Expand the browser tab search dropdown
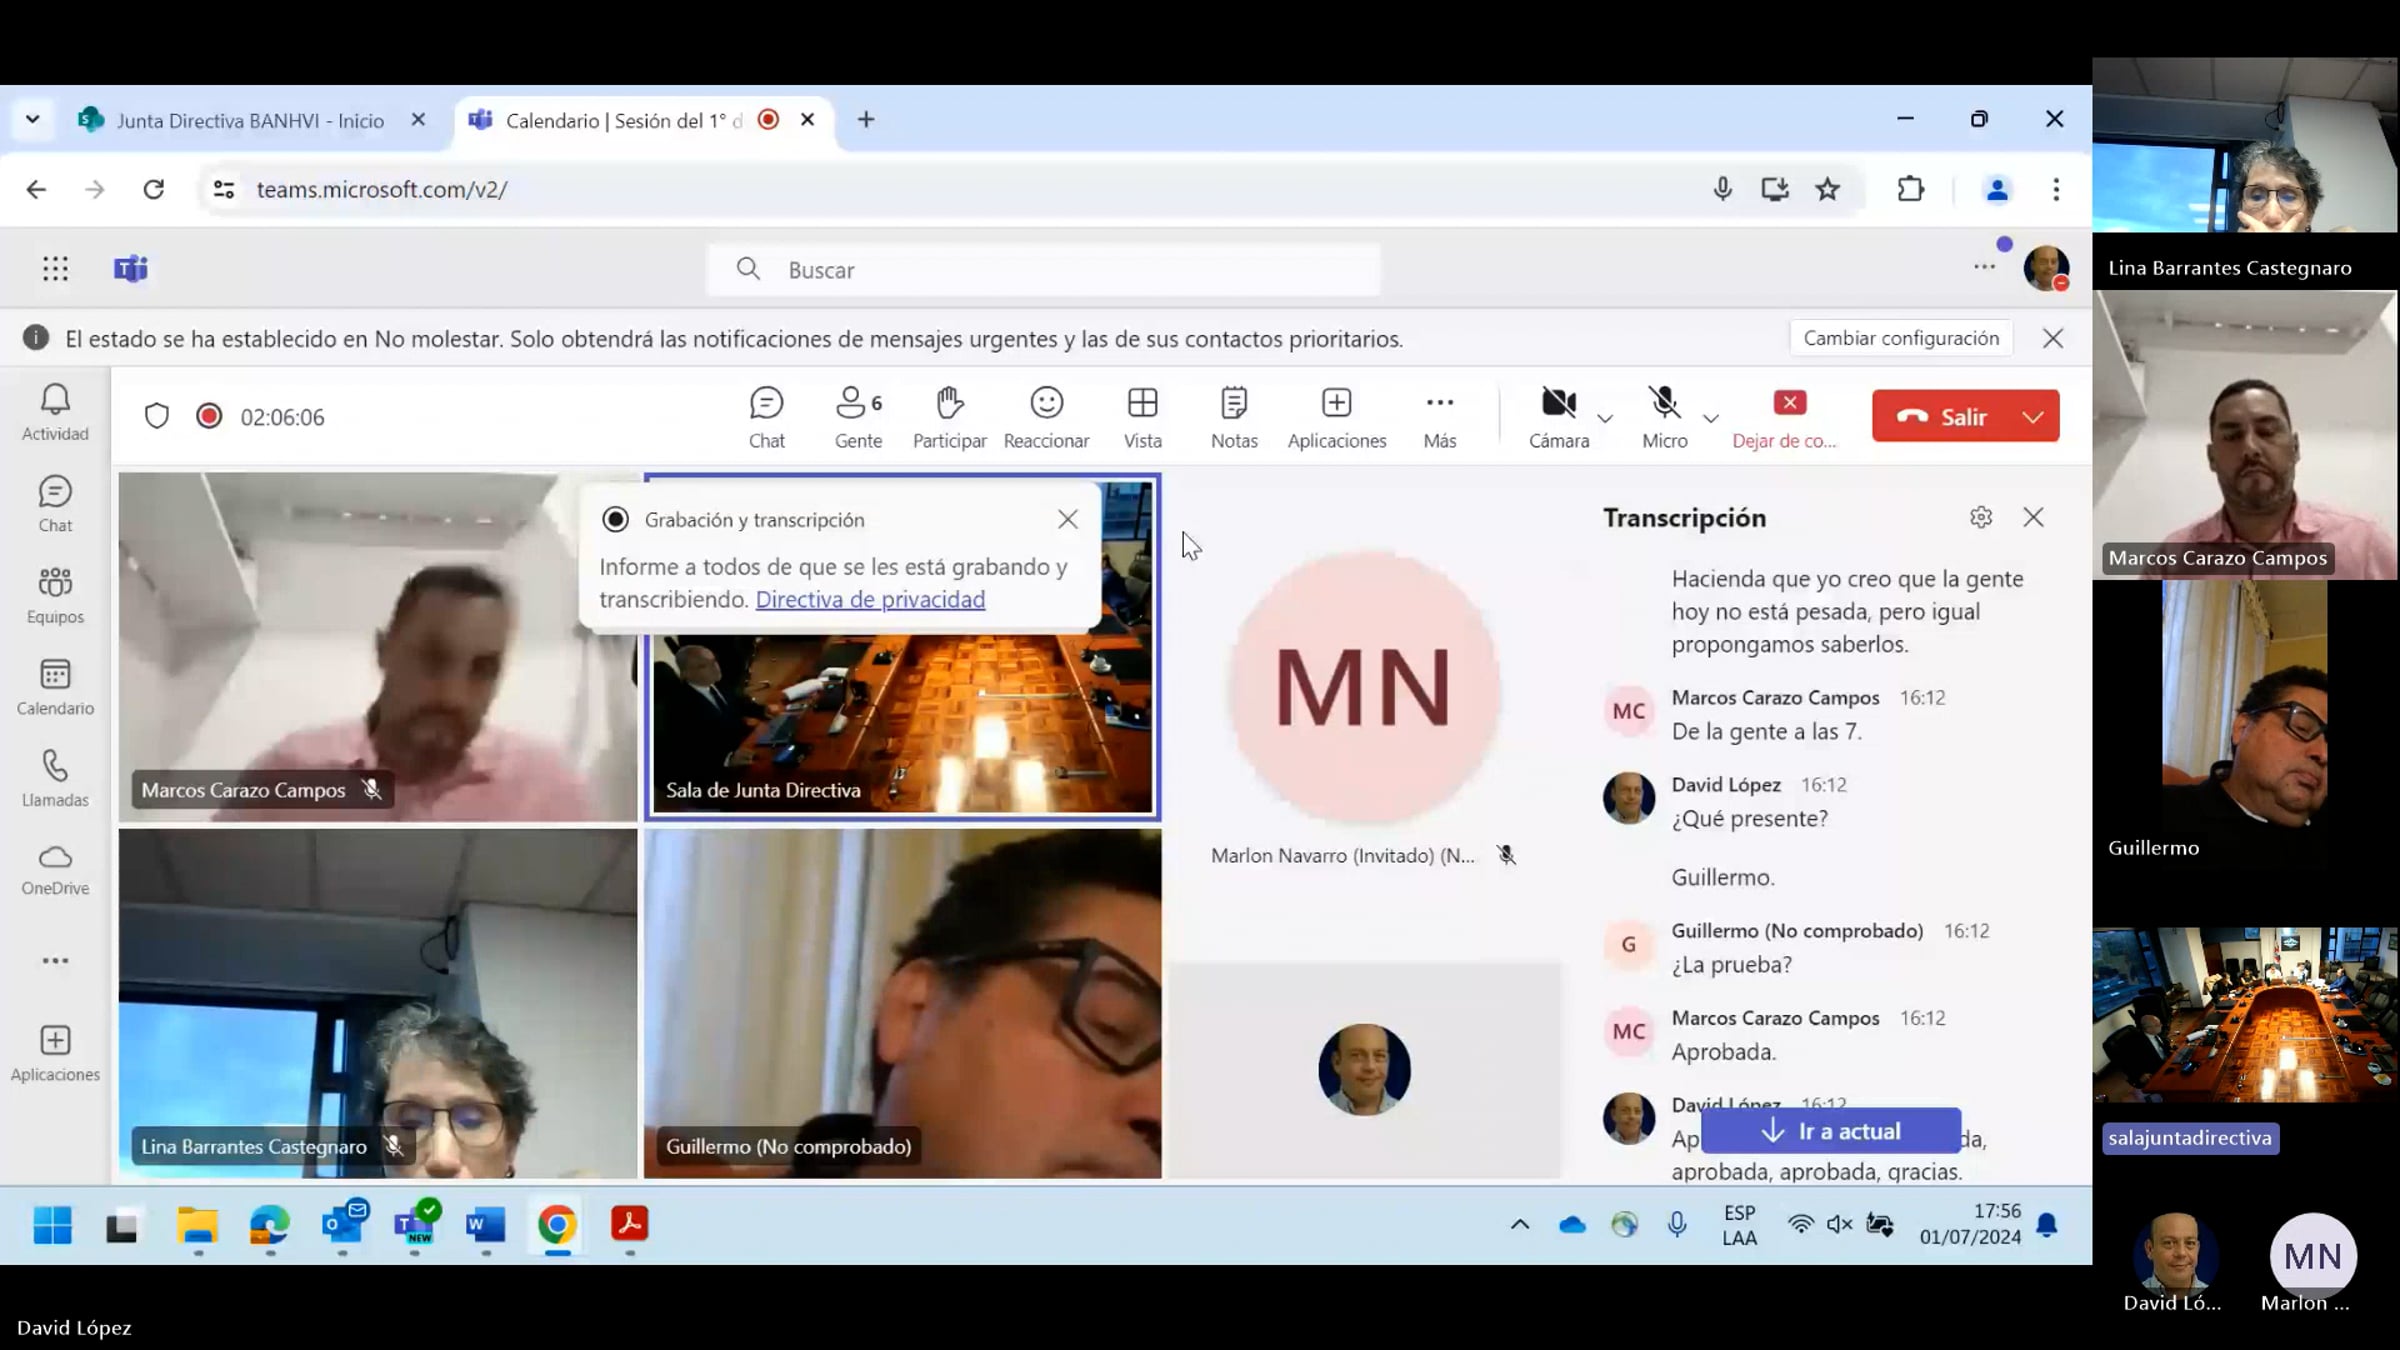The image size is (2400, 1350). (32, 120)
